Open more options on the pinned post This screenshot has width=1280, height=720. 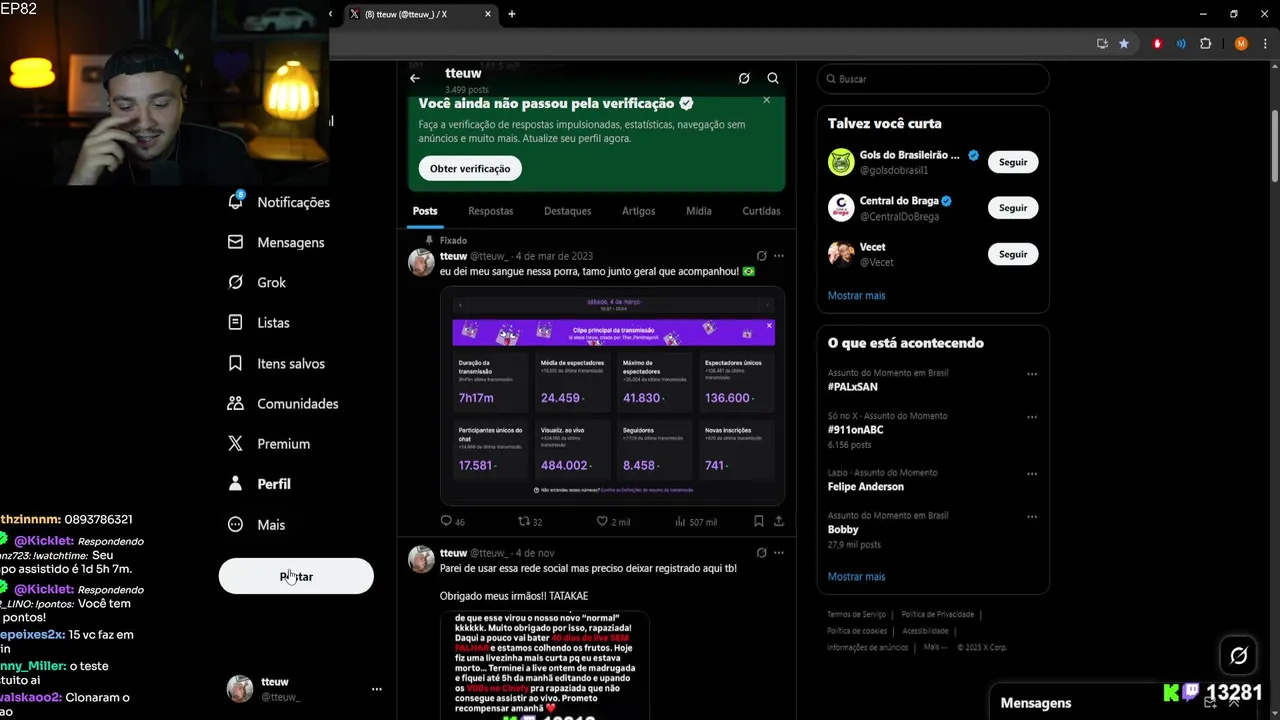point(779,256)
